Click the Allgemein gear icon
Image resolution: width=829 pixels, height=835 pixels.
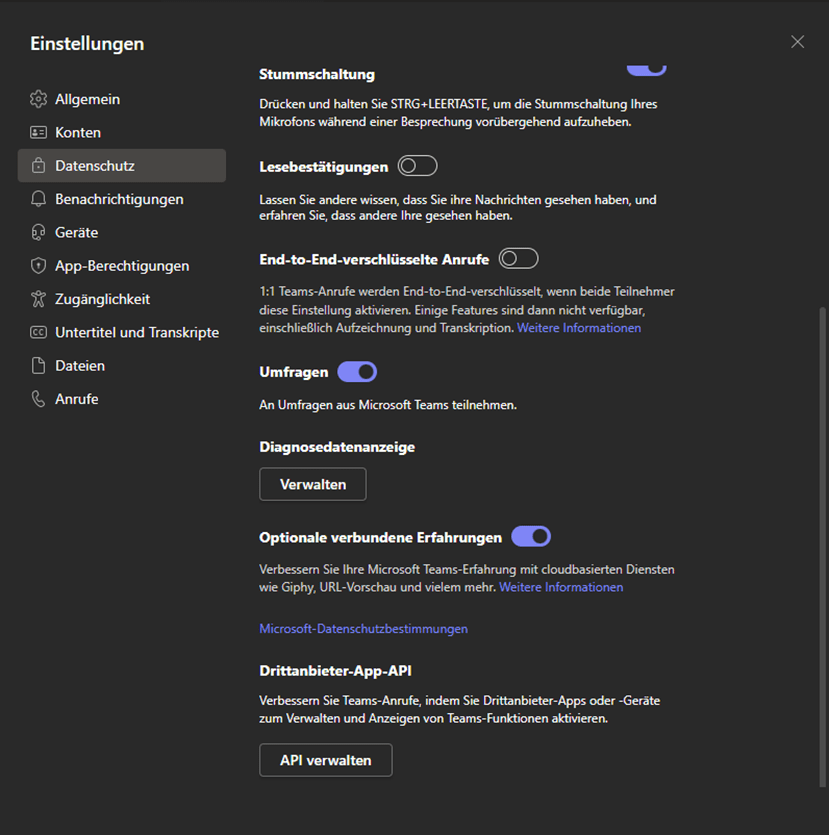(38, 99)
